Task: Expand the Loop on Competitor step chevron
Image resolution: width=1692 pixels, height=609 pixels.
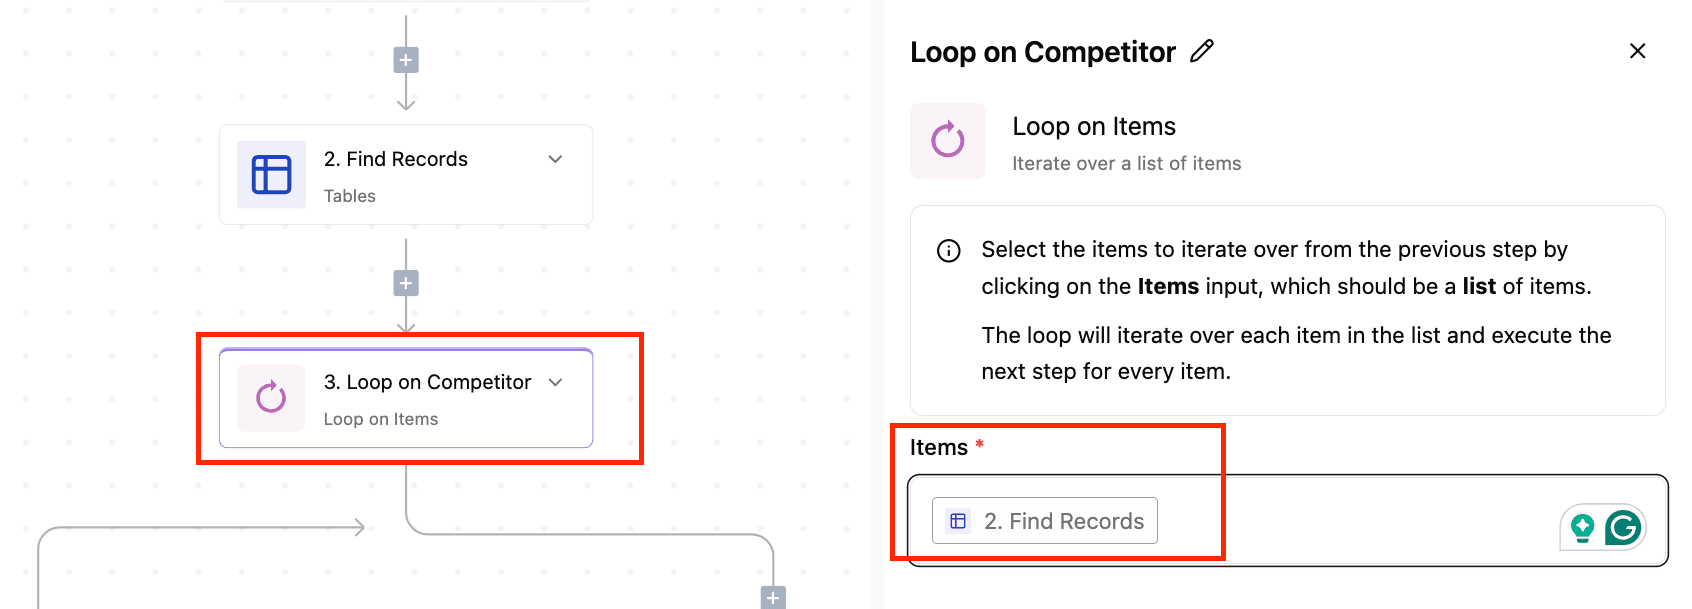Action: [556, 382]
